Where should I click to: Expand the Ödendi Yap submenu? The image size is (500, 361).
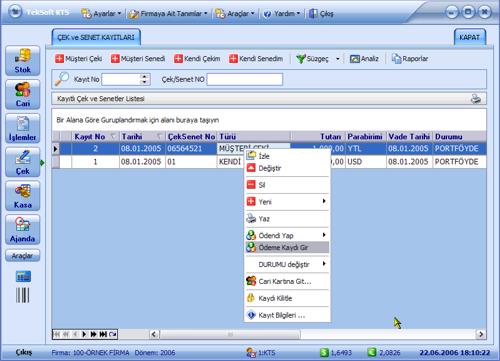point(287,235)
